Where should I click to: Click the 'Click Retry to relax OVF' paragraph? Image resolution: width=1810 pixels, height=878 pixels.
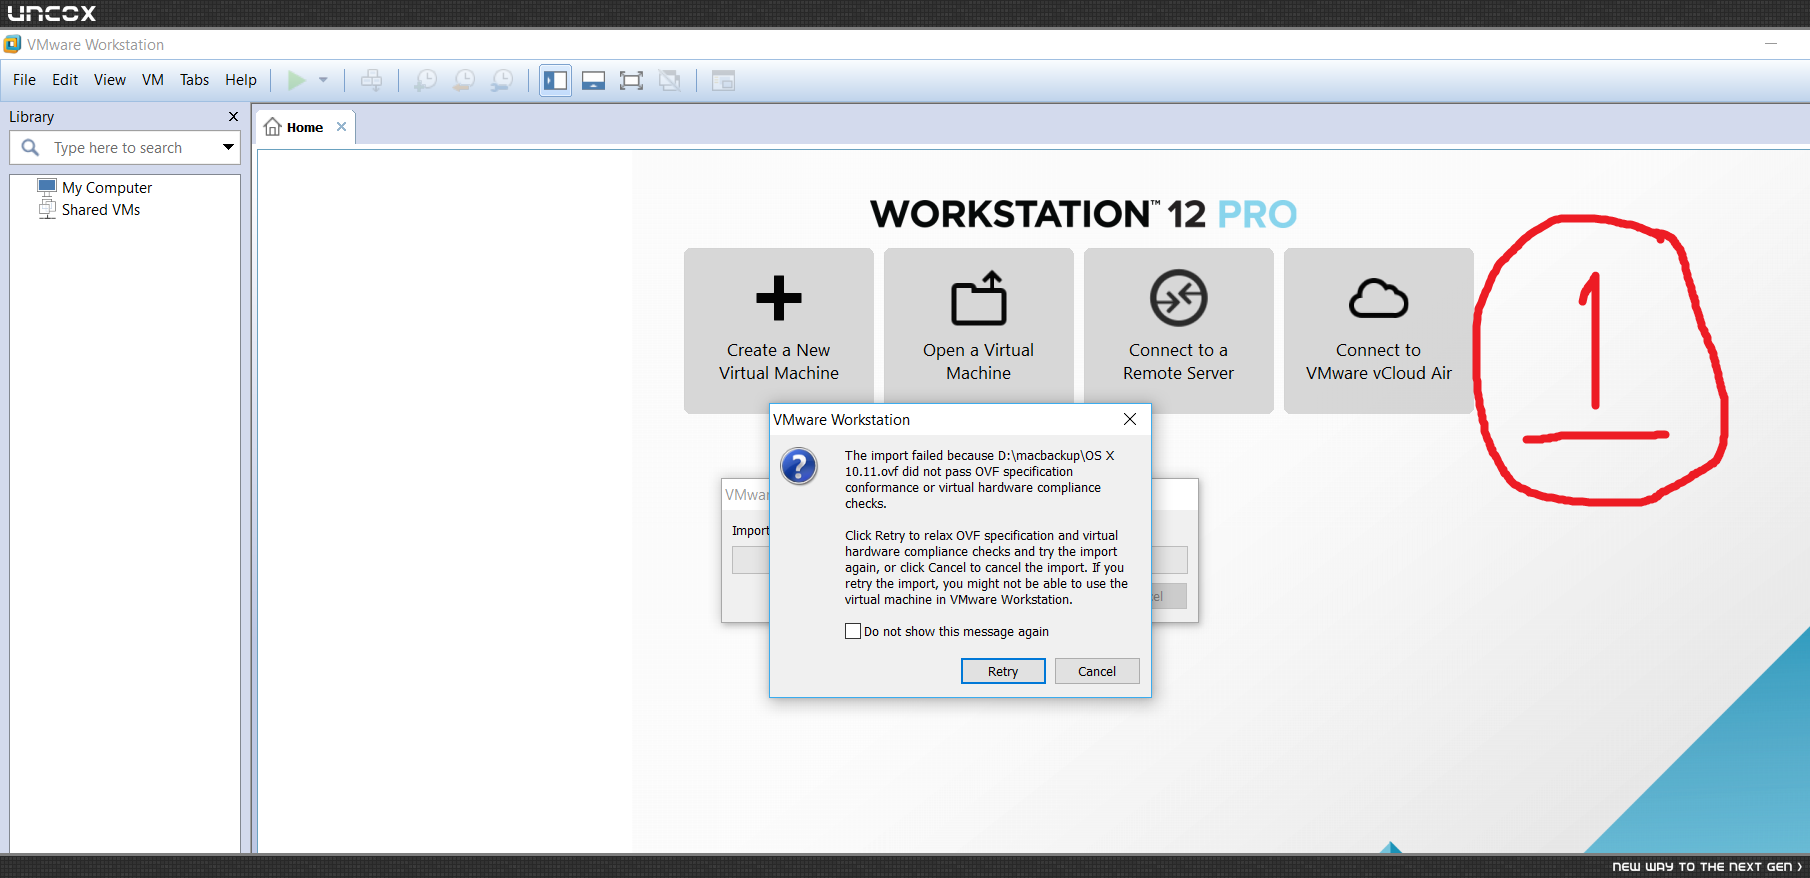(x=986, y=568)
